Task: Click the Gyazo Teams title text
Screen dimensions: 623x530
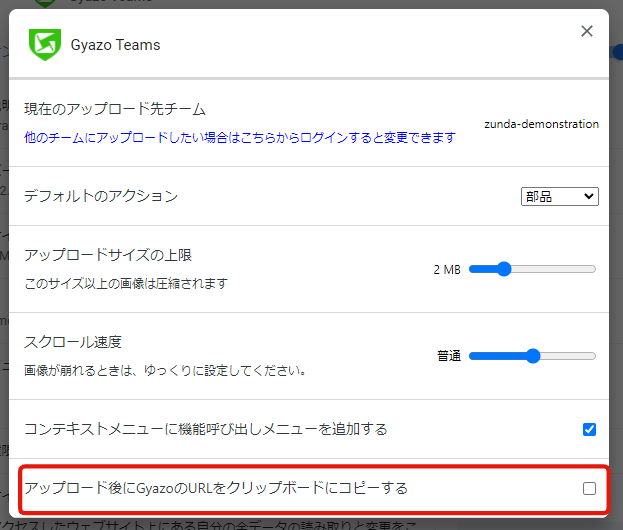Action: tap(115, 45)
